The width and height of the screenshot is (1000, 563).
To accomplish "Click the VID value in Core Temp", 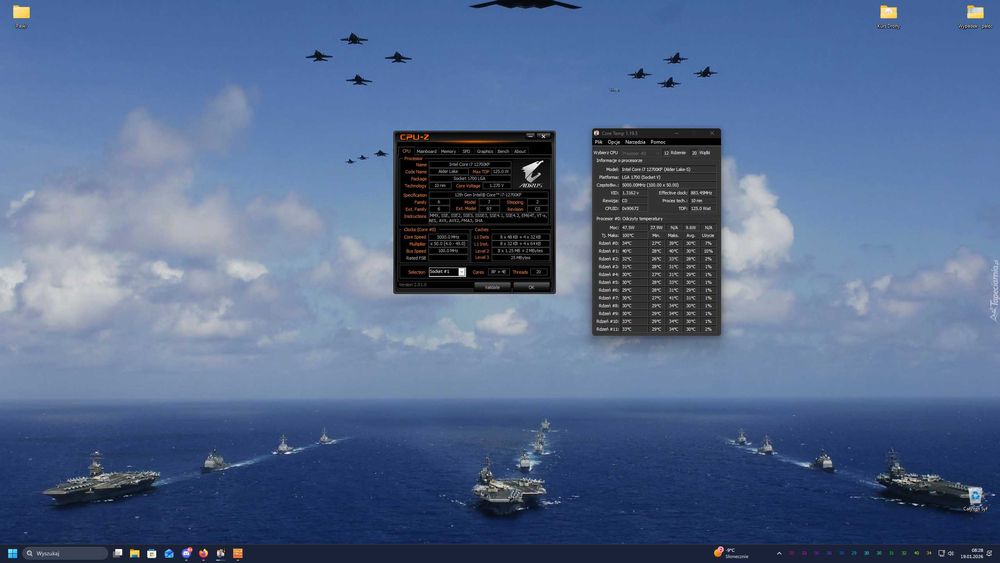I will pyautogui.click(x=634, y=193).
